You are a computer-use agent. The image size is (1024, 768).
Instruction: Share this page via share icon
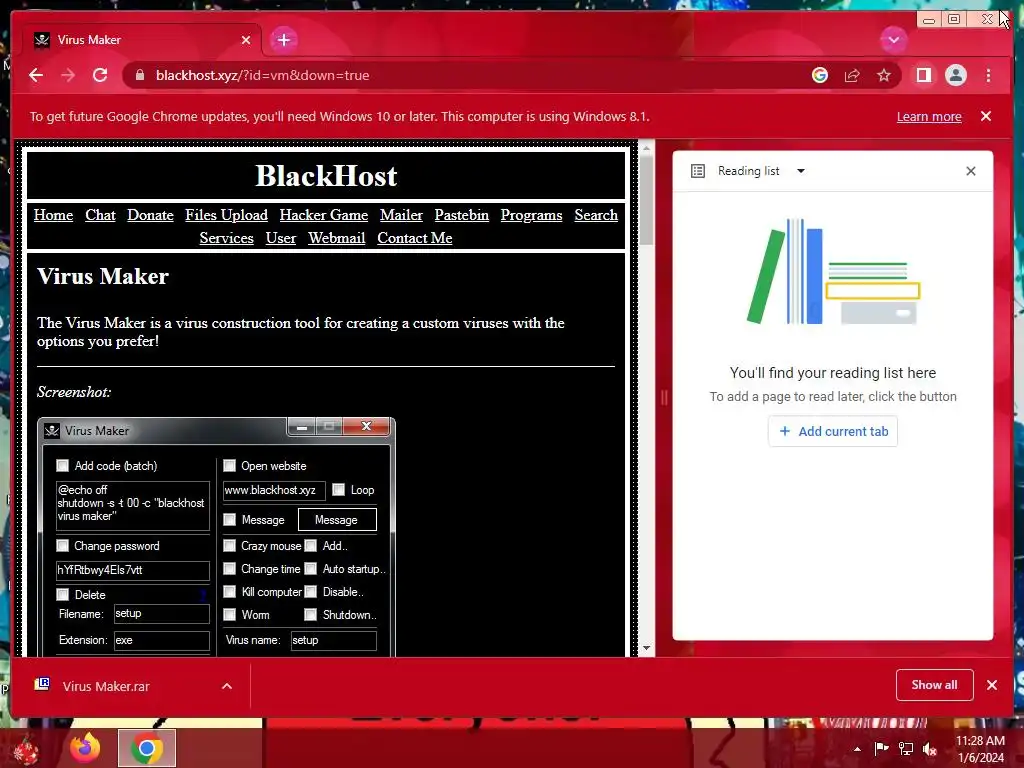click(852, 75)
